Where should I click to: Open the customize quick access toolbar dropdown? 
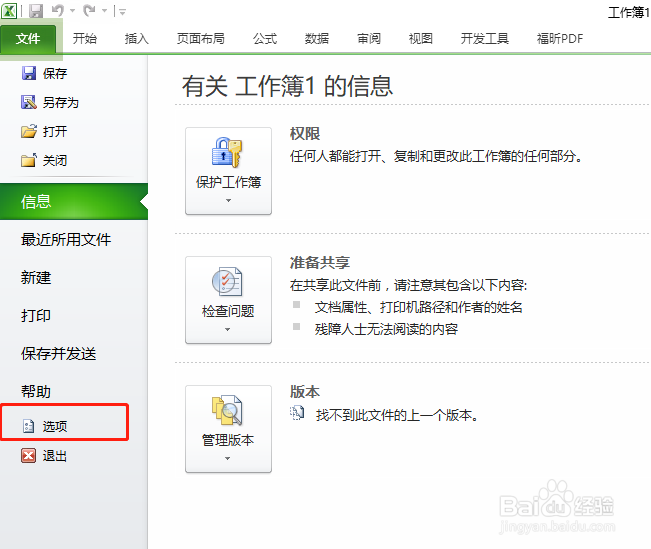(x=122, y=12)
